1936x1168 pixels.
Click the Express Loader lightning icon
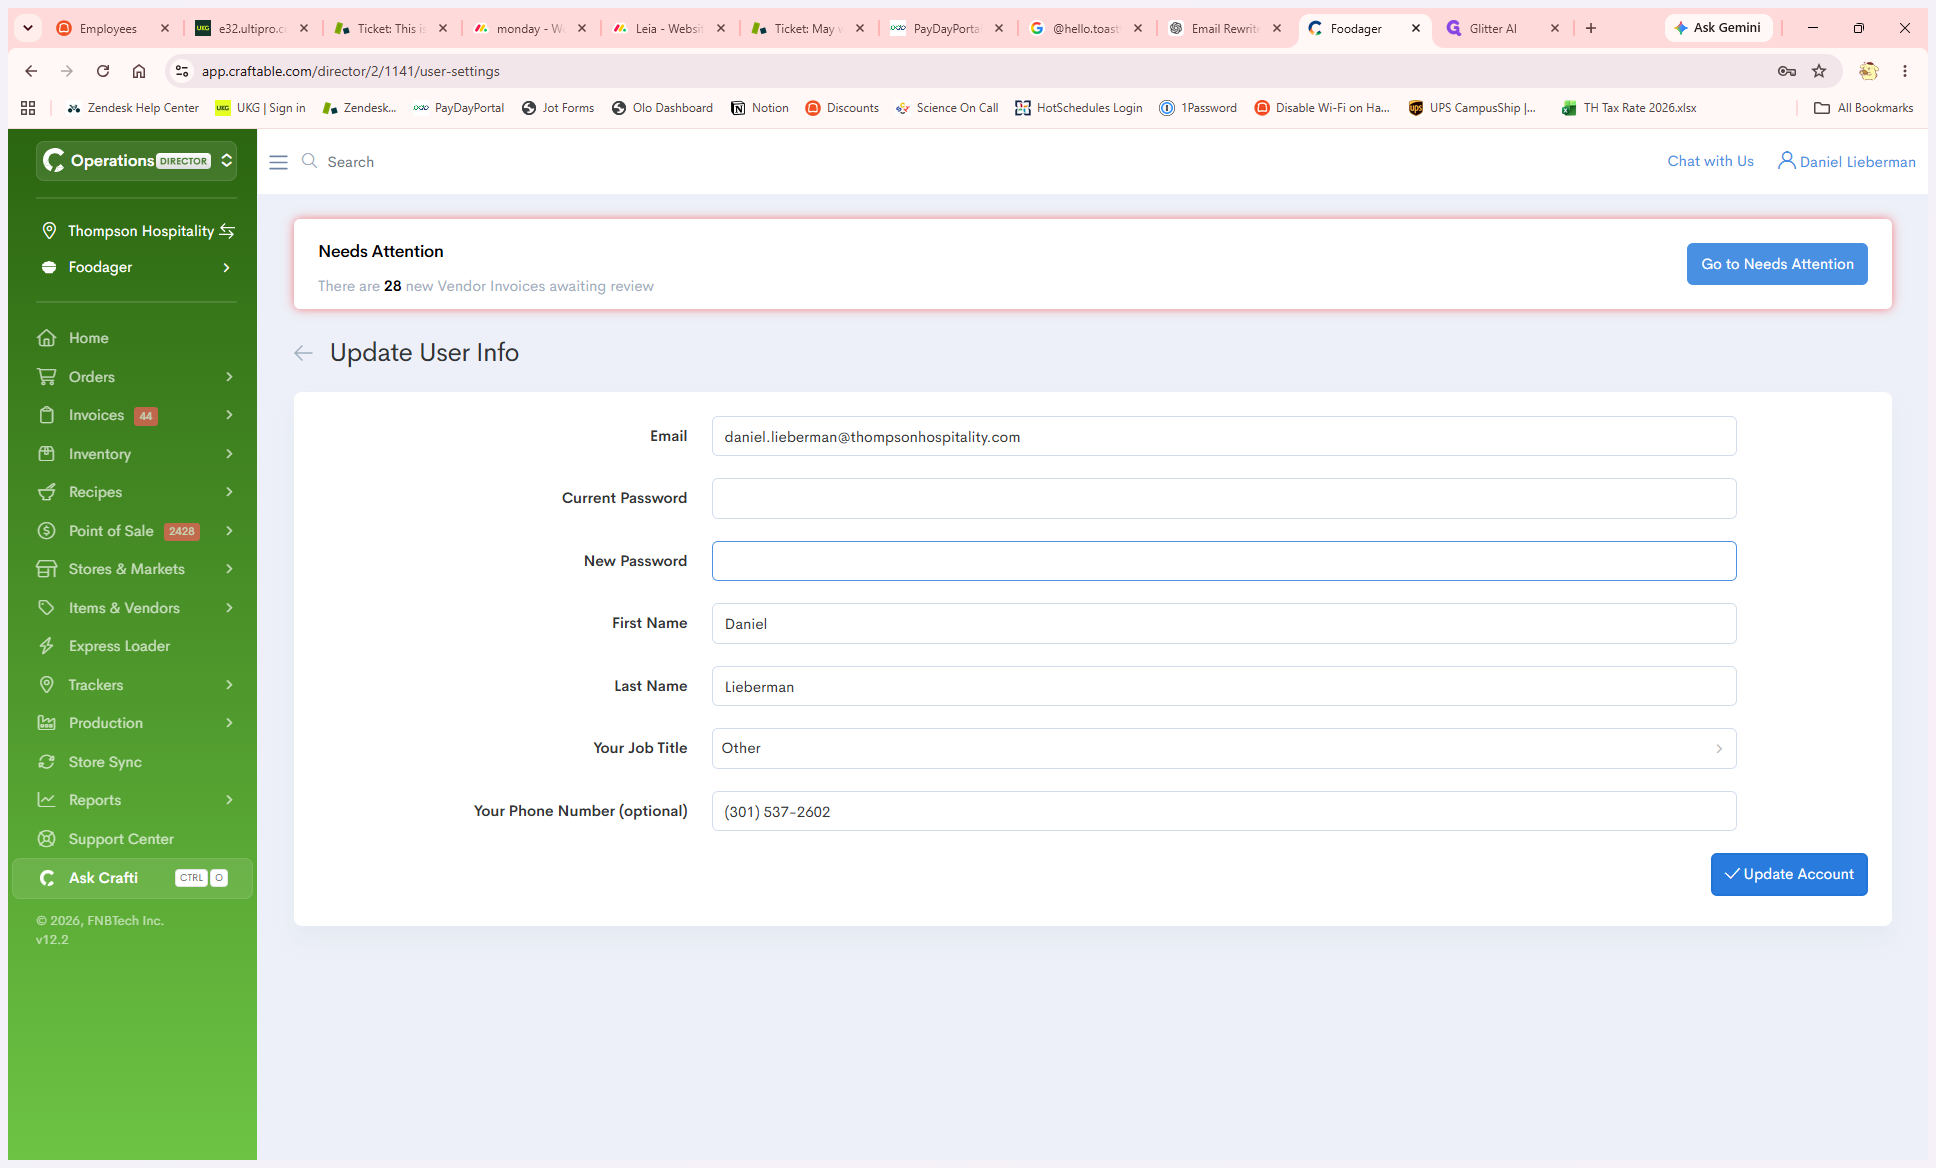(46, 646)
